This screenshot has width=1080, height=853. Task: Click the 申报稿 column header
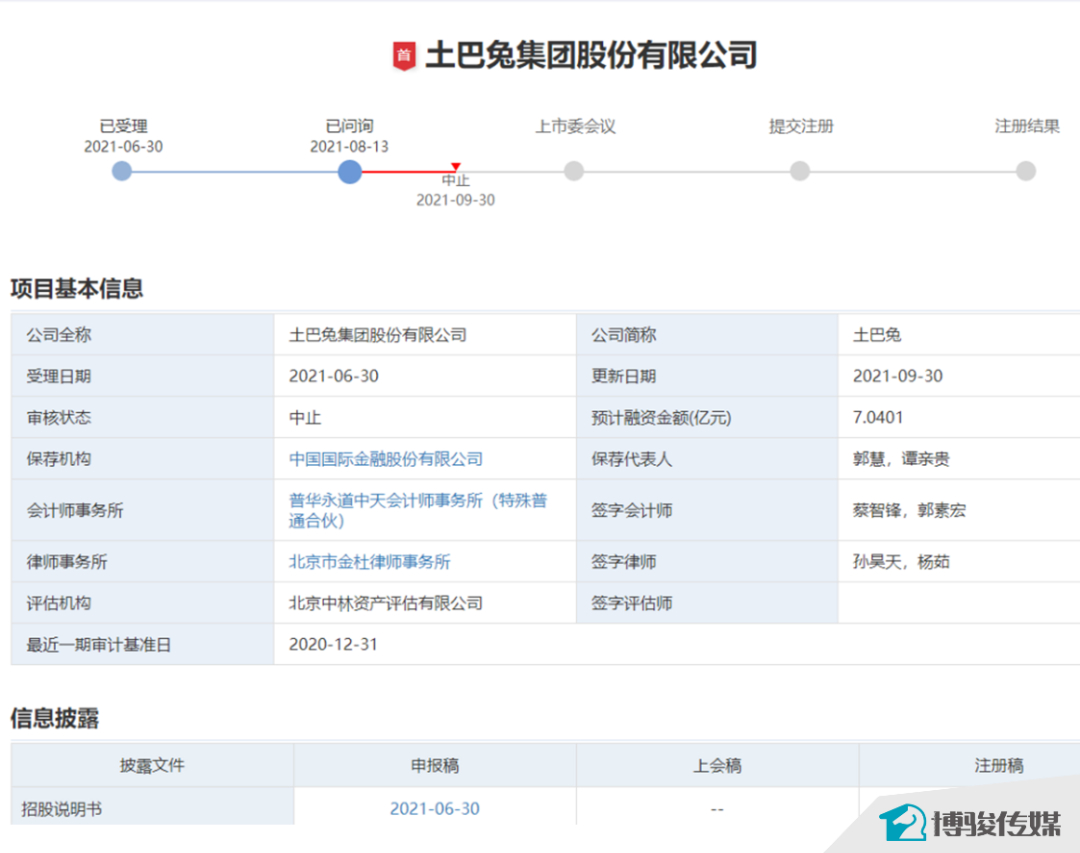[435, 765]
